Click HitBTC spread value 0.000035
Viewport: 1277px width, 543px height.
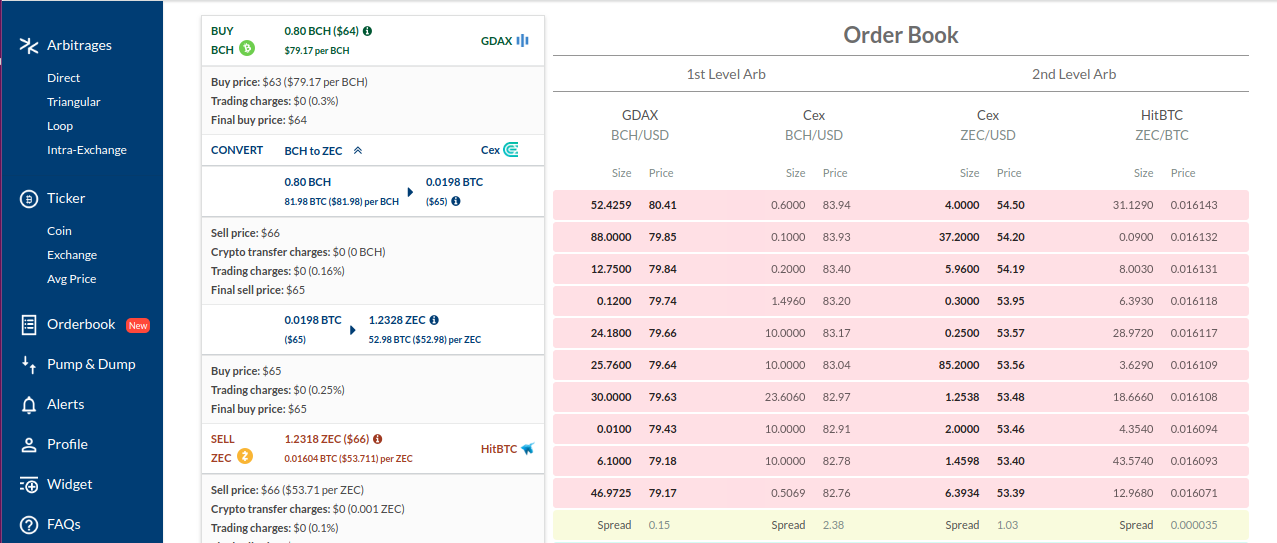coord(1194,525)
